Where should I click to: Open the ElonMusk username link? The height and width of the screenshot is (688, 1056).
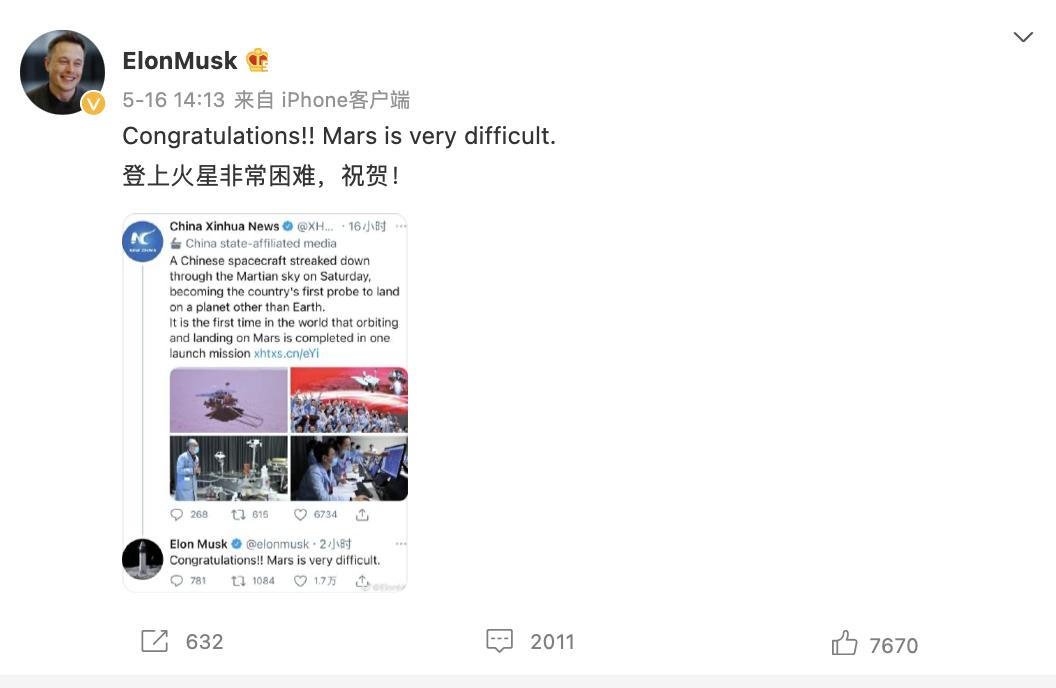click(x=180, y=60)
